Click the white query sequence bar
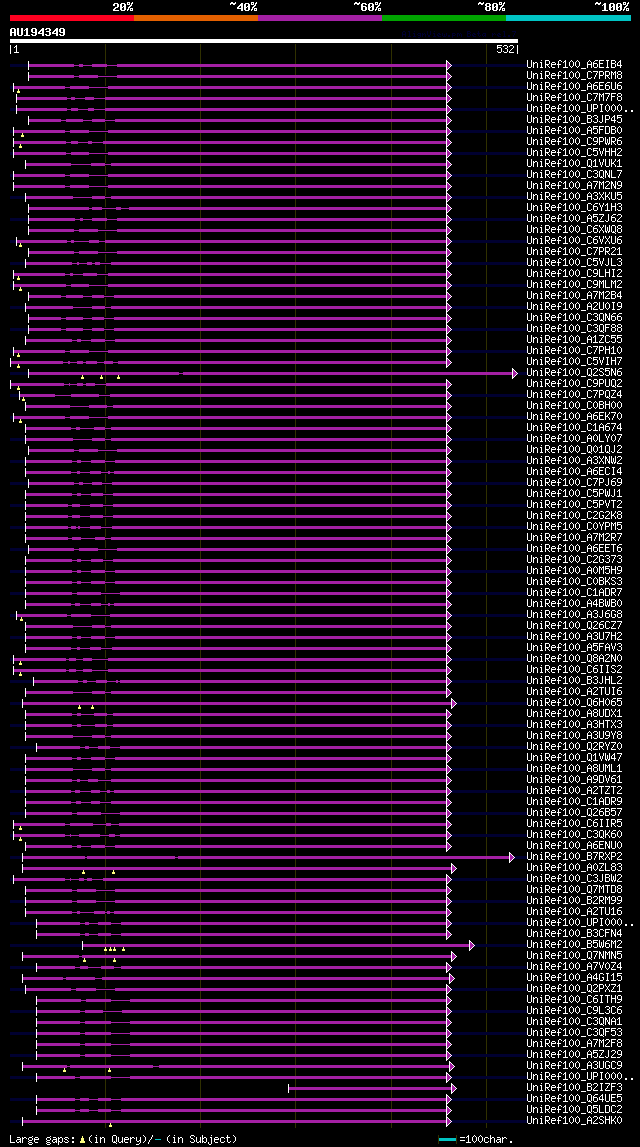Viewport: 640px width, 1147px height. (264, 42)
